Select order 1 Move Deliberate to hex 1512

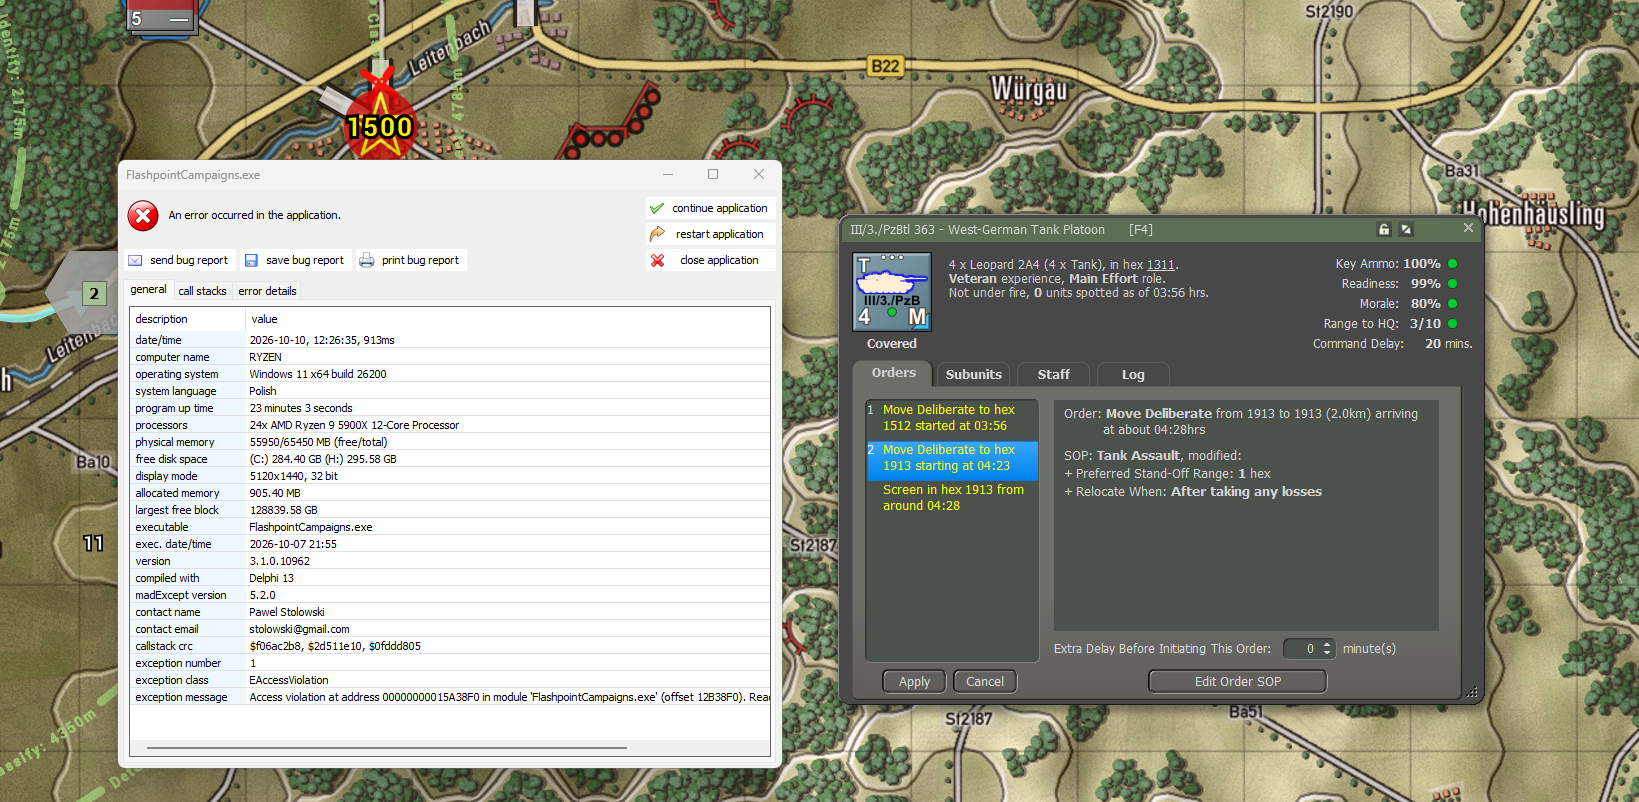tap(952, 418)
